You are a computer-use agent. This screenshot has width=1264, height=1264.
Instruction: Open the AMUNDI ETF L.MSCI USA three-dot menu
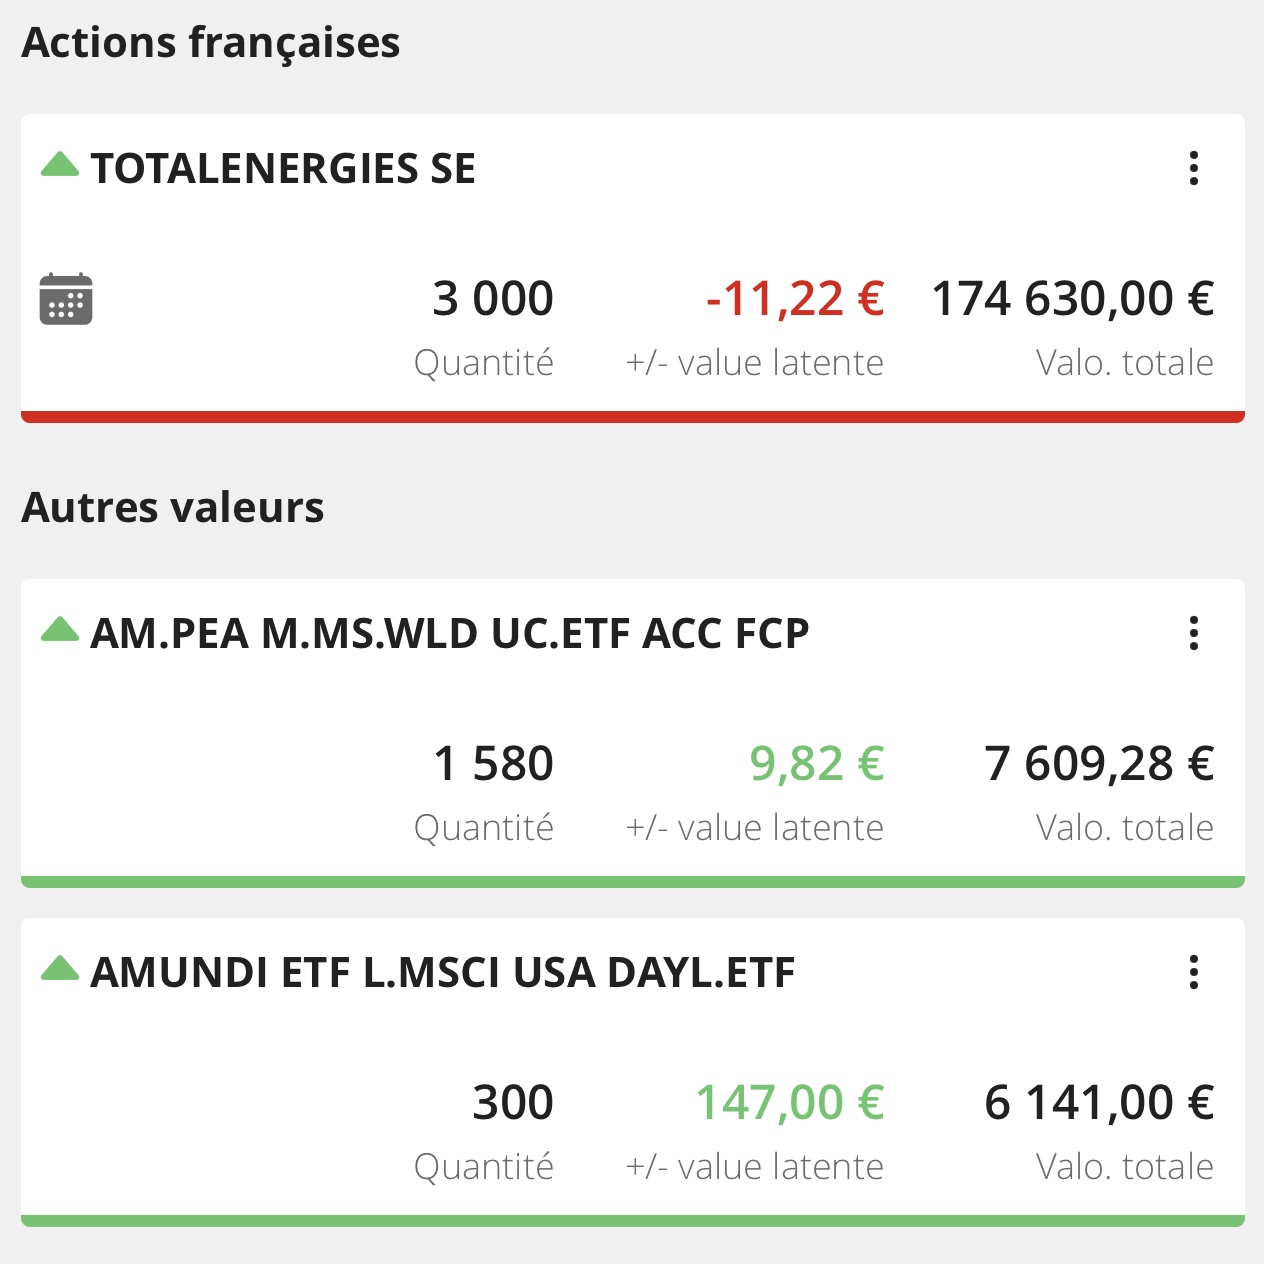(x=1193, y=972)
